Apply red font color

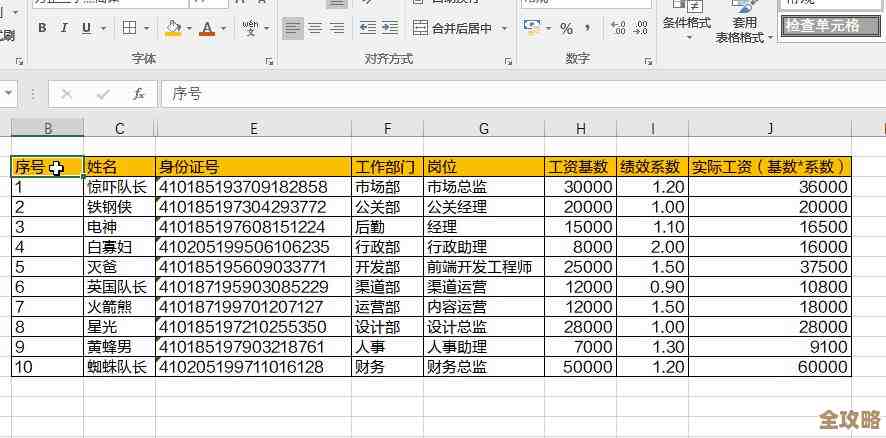[208, 28]
